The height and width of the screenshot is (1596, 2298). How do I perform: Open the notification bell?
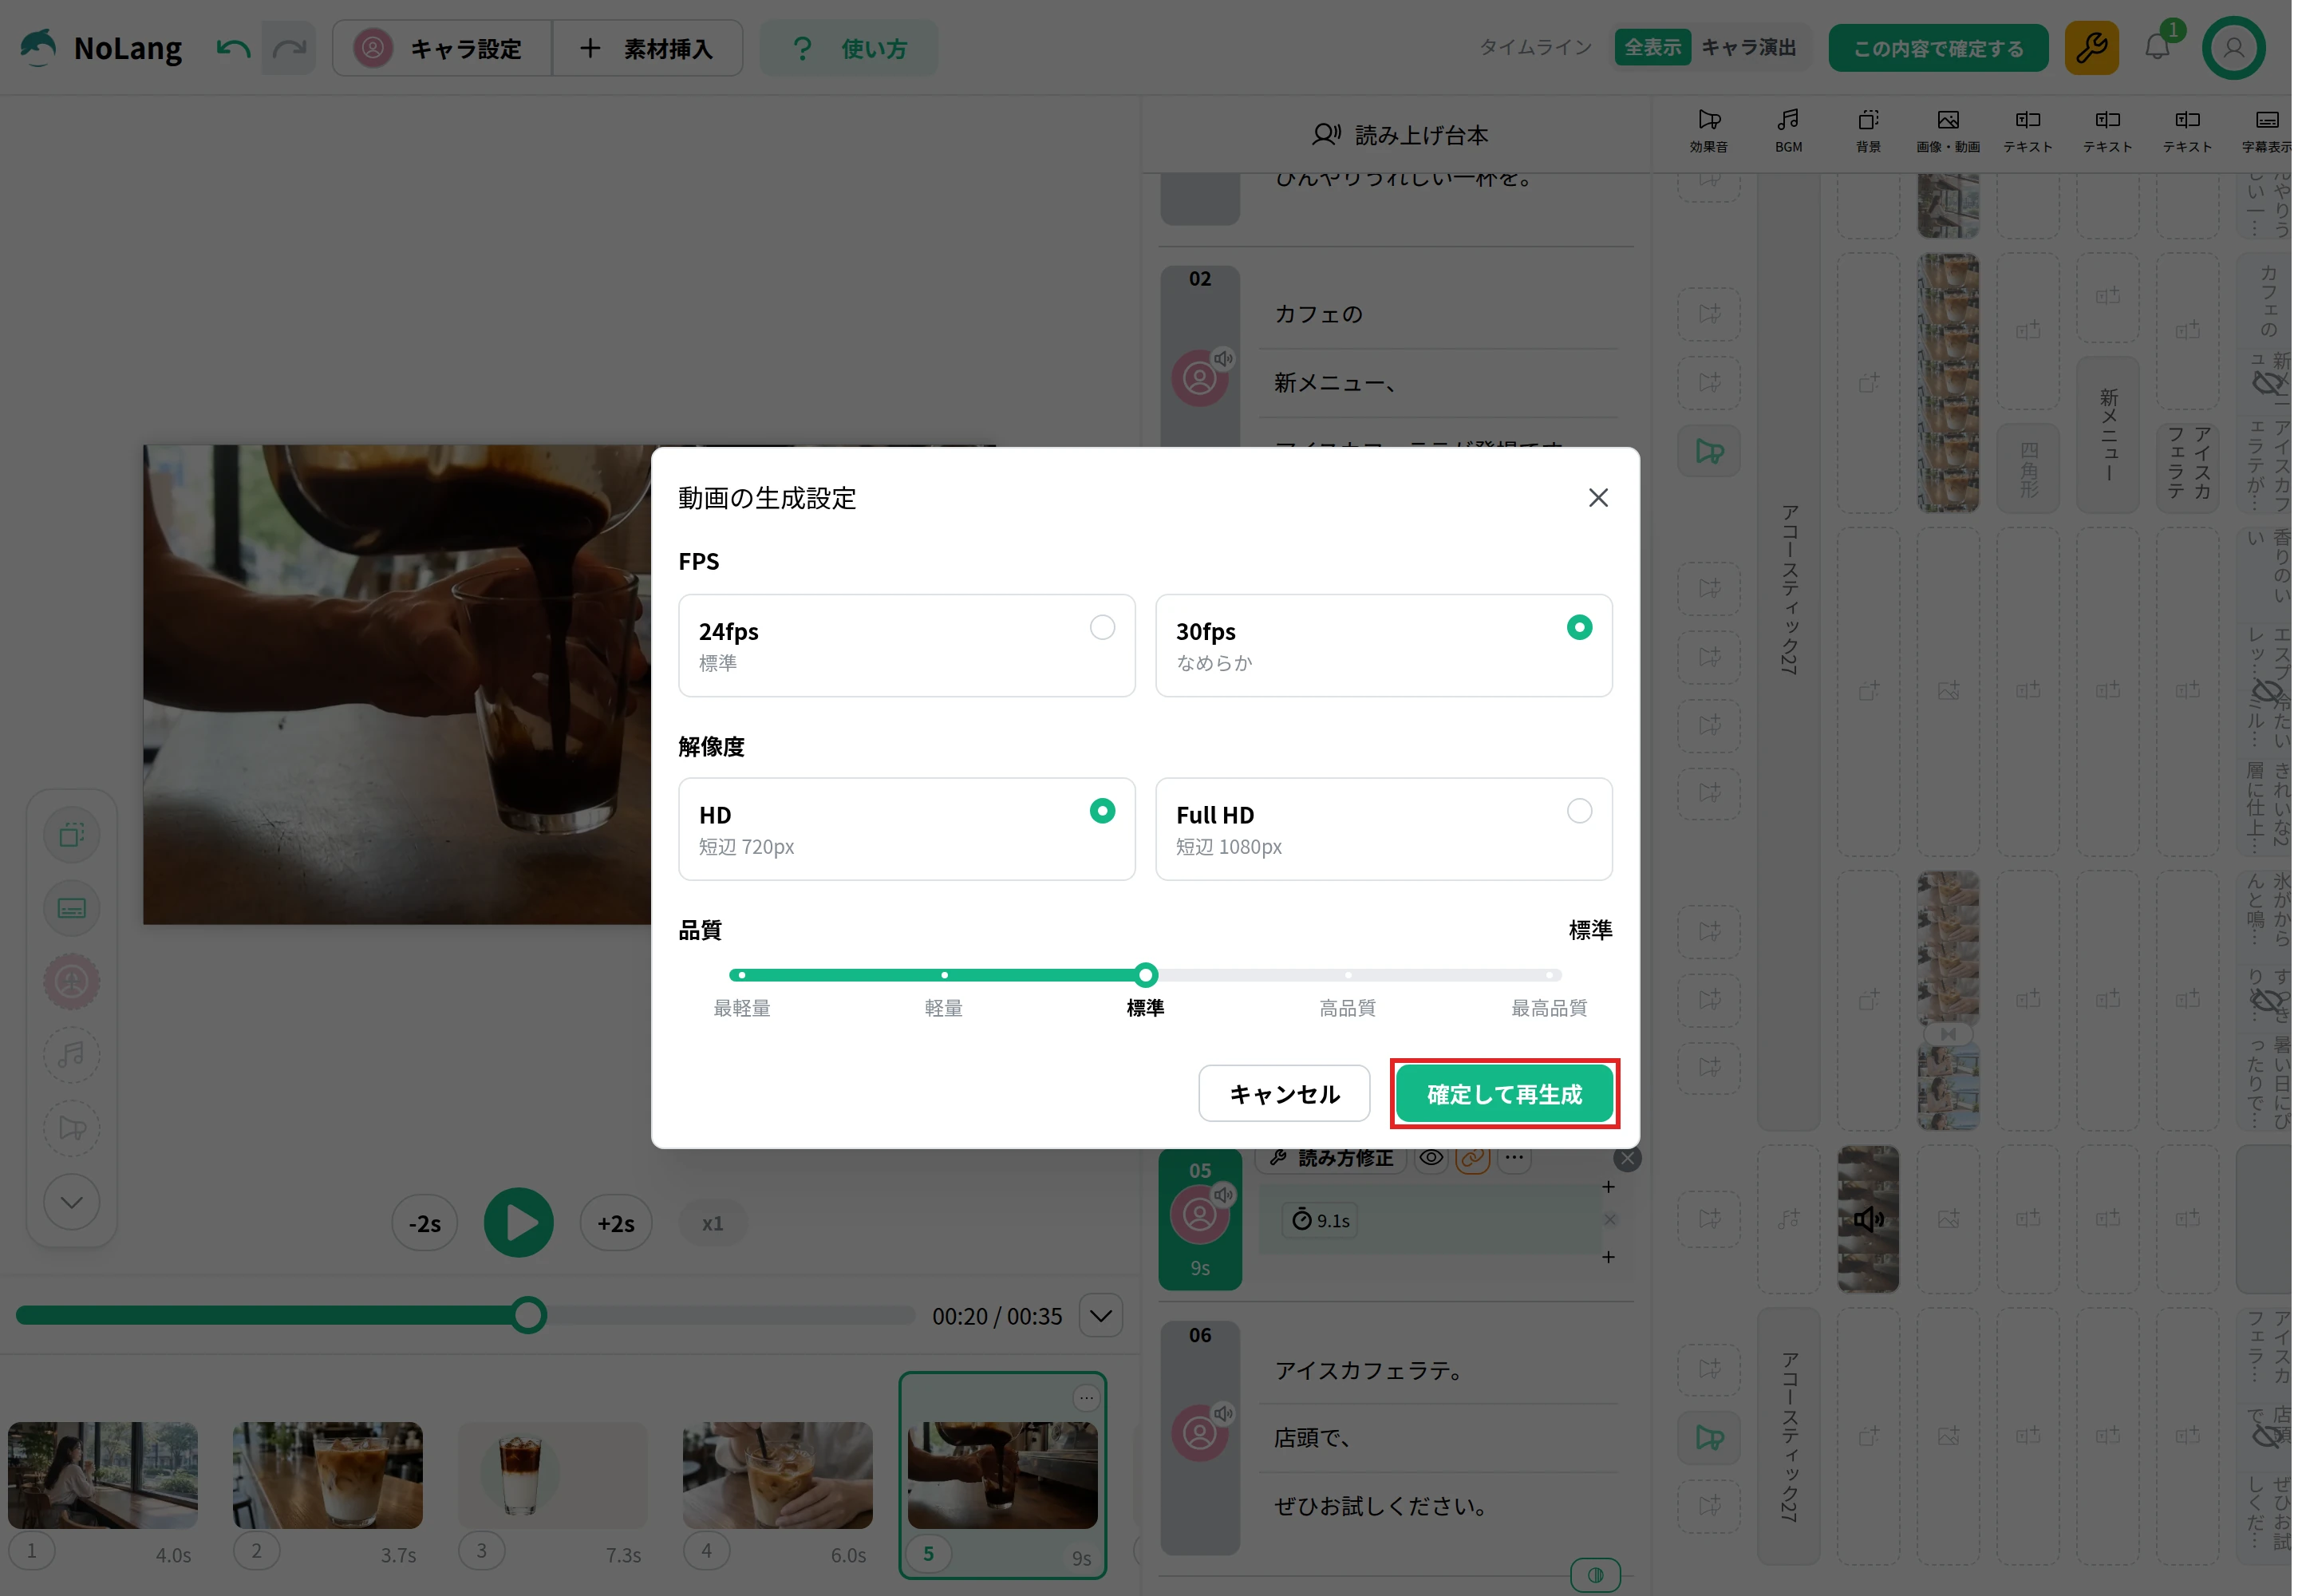pos(2157,48)
